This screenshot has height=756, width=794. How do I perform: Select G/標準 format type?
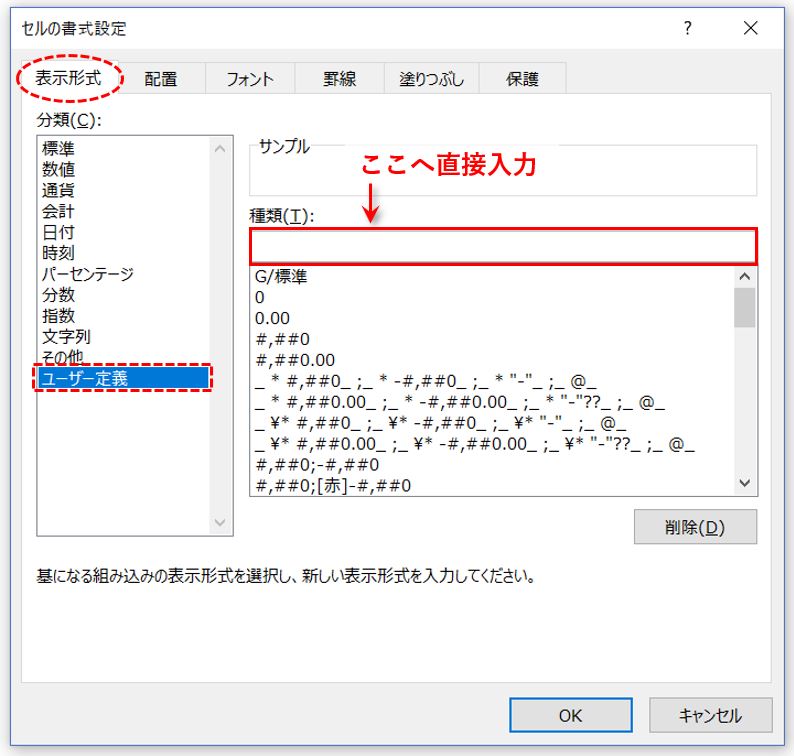point(492,276)
